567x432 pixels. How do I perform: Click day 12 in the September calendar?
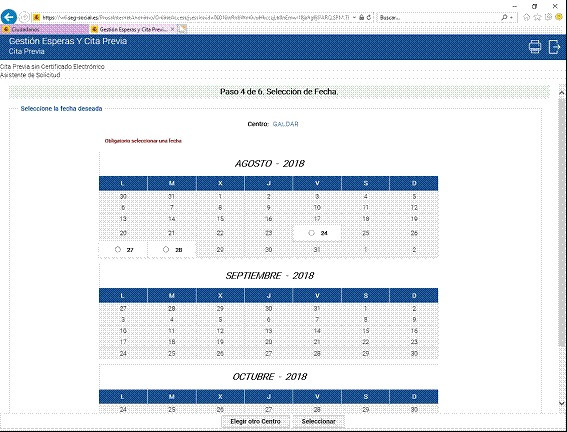click(220, 331)
